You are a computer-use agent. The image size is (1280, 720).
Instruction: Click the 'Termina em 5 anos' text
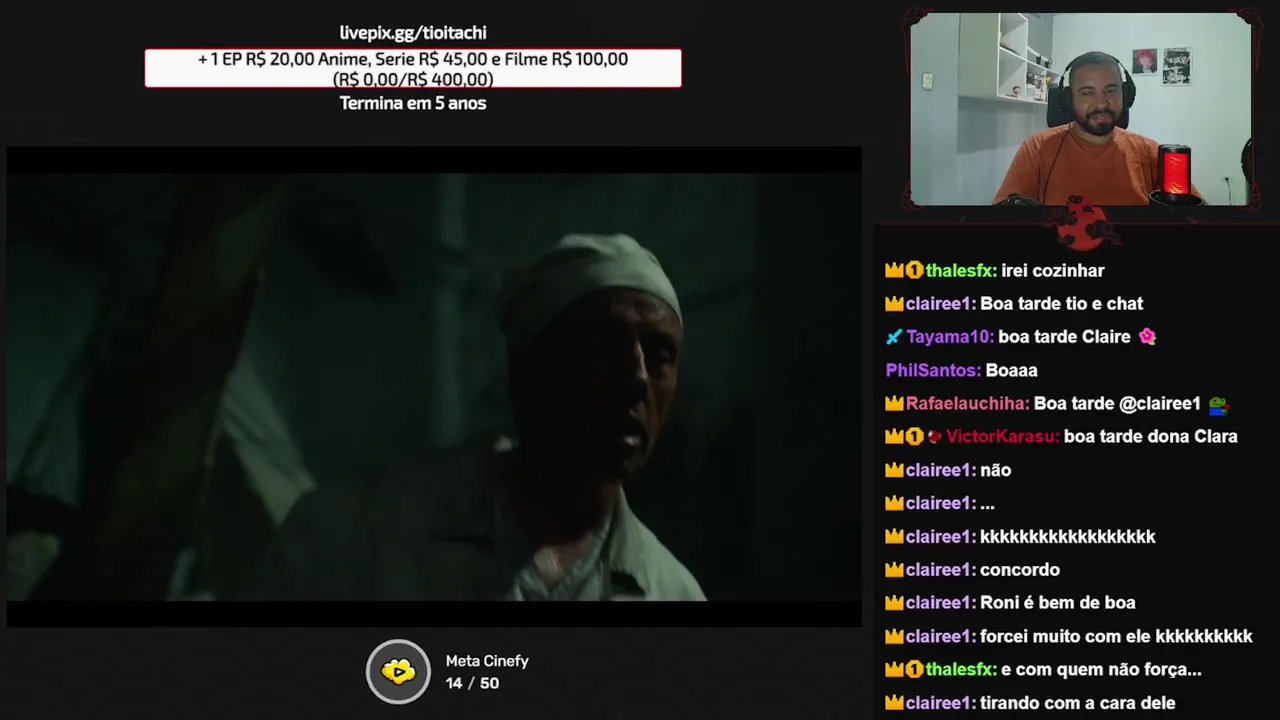413,103
